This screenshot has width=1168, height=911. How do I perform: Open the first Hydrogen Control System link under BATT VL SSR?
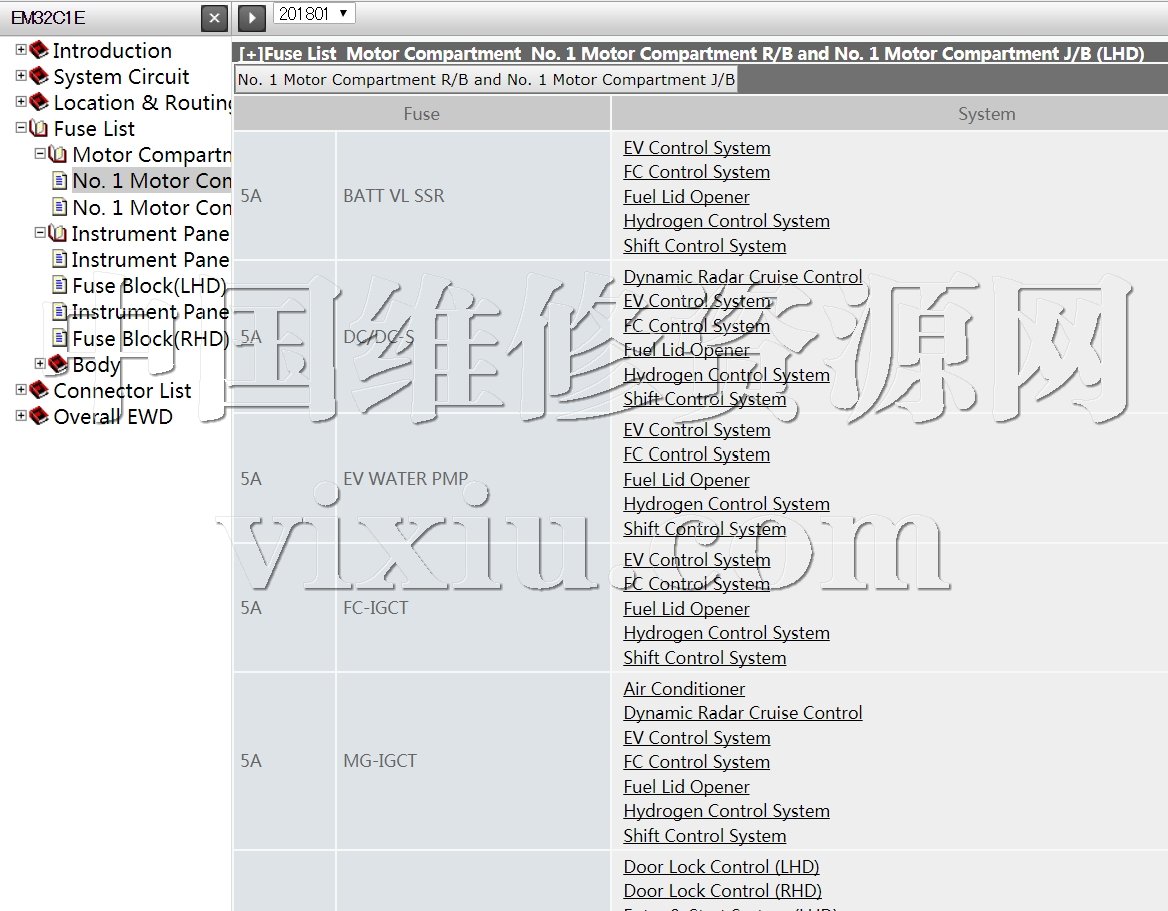726,221
